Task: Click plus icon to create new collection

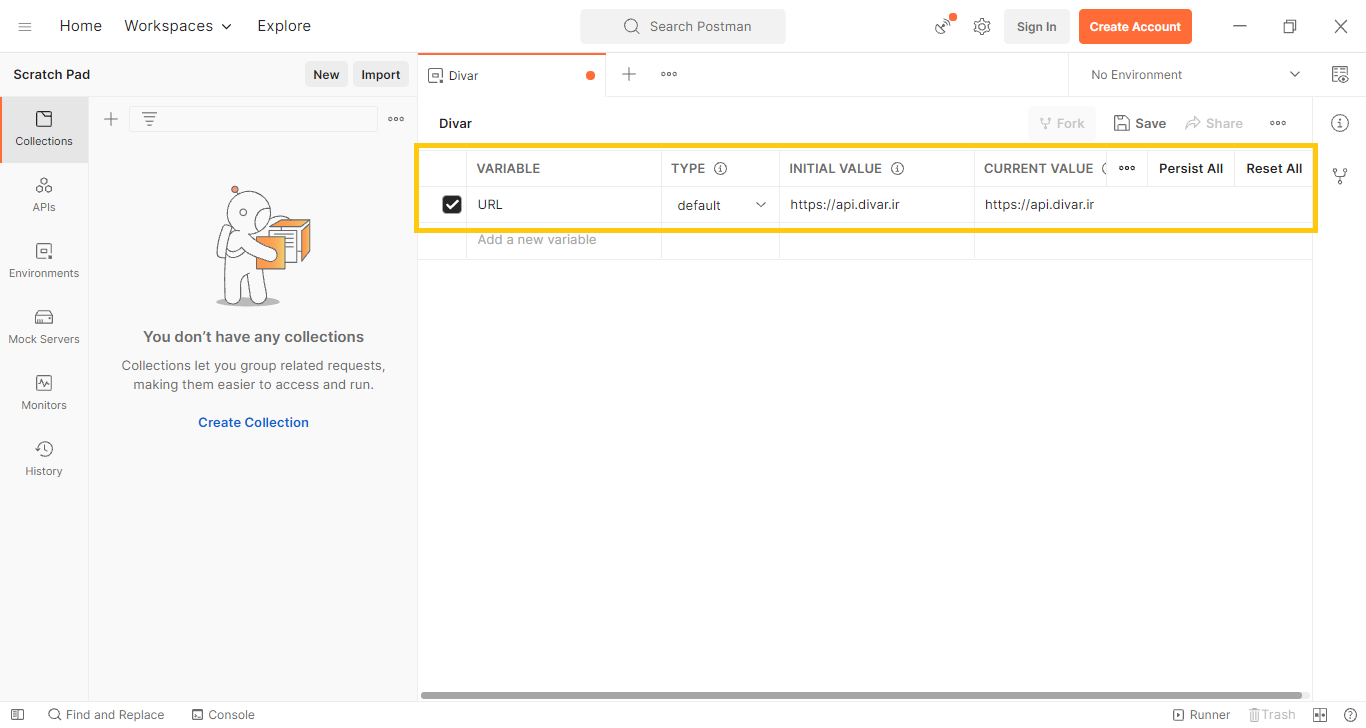Action: point(111,119)
